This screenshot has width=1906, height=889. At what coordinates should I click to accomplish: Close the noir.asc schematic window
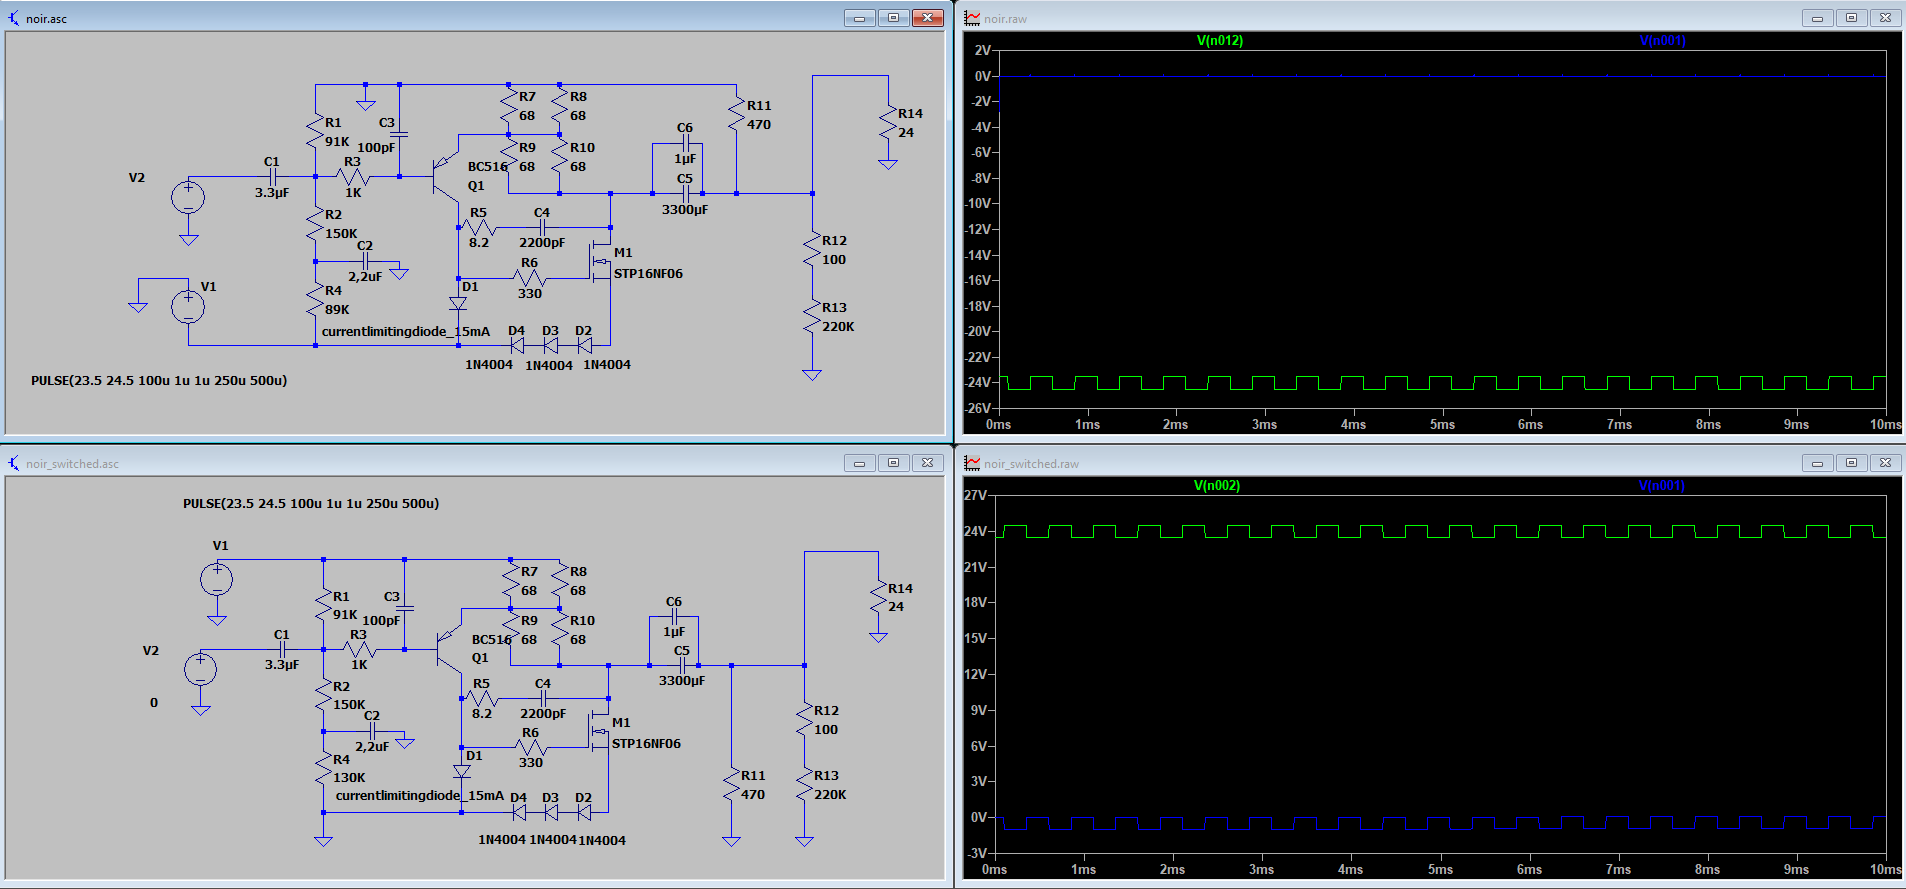tap(927, 18)
